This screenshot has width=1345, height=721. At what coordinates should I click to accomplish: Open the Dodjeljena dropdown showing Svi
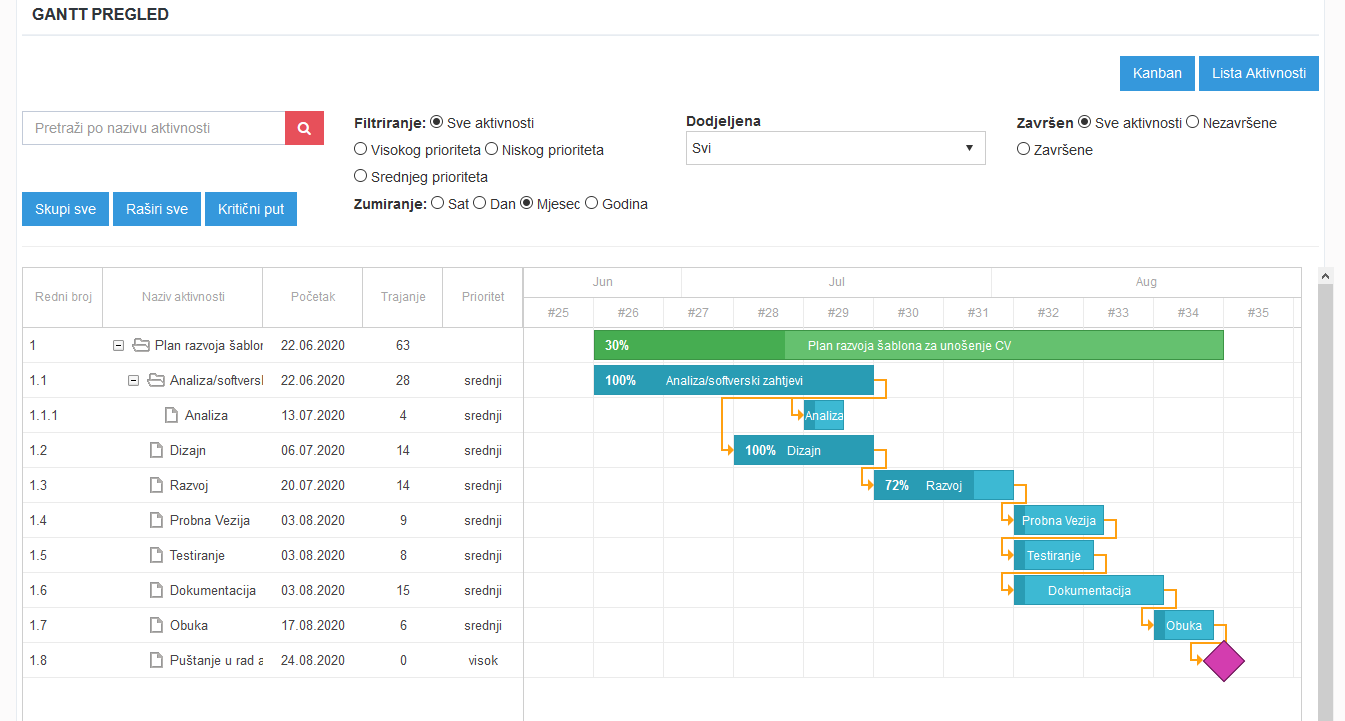[x=836, y=148]
